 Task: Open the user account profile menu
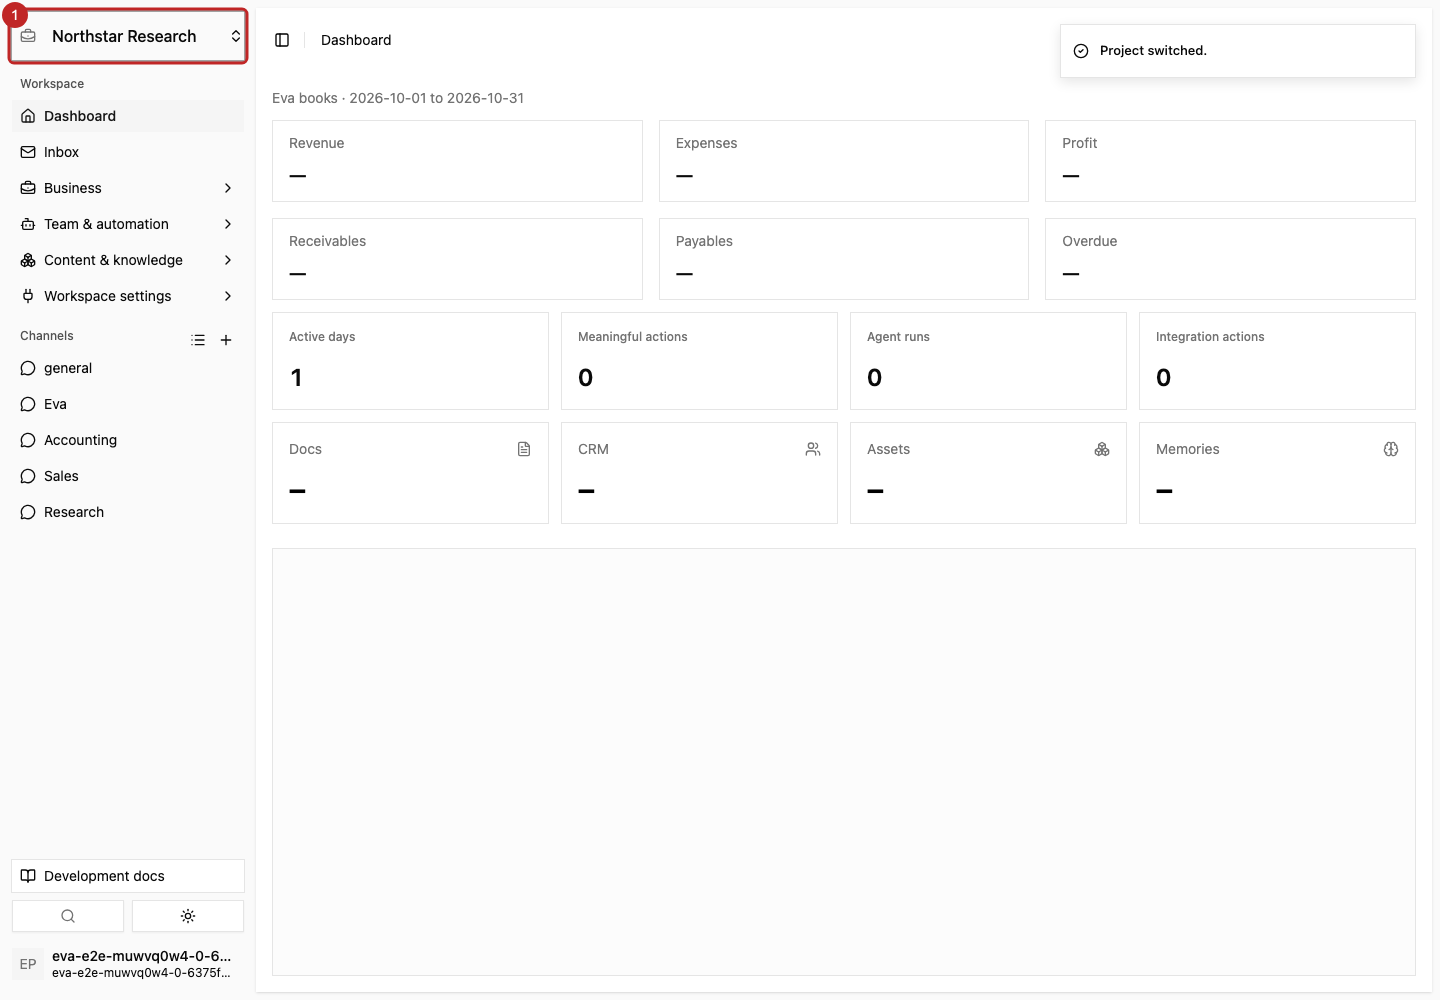(128, 964)
